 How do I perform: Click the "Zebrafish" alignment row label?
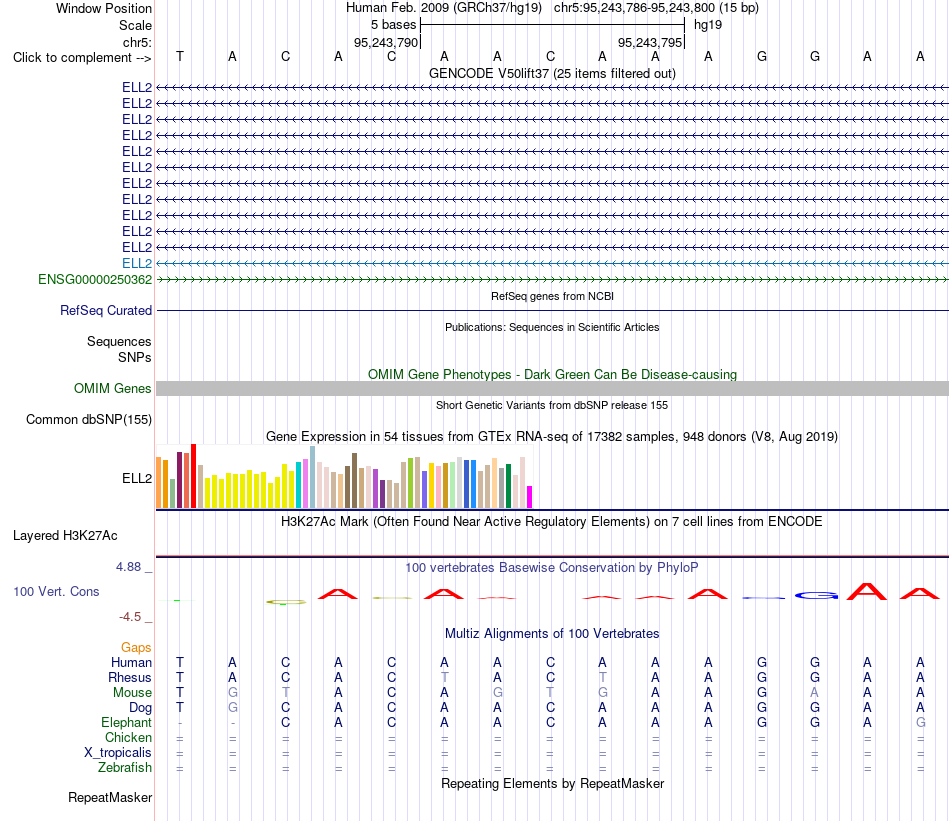[x=125, y=767]
